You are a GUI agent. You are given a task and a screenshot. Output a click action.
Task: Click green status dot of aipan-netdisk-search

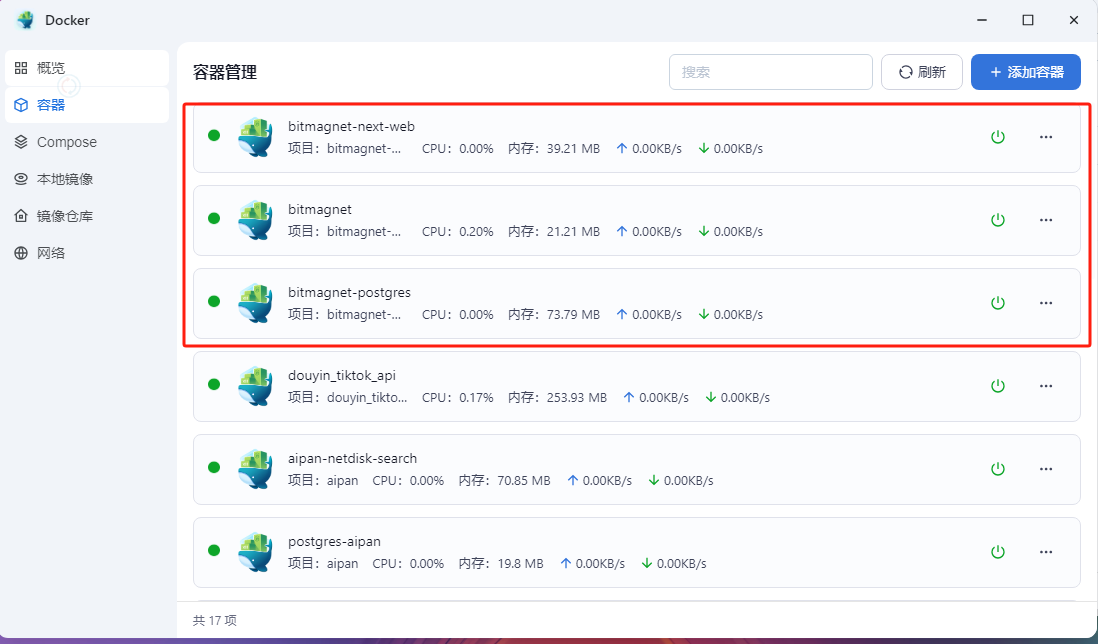[214, 467]
